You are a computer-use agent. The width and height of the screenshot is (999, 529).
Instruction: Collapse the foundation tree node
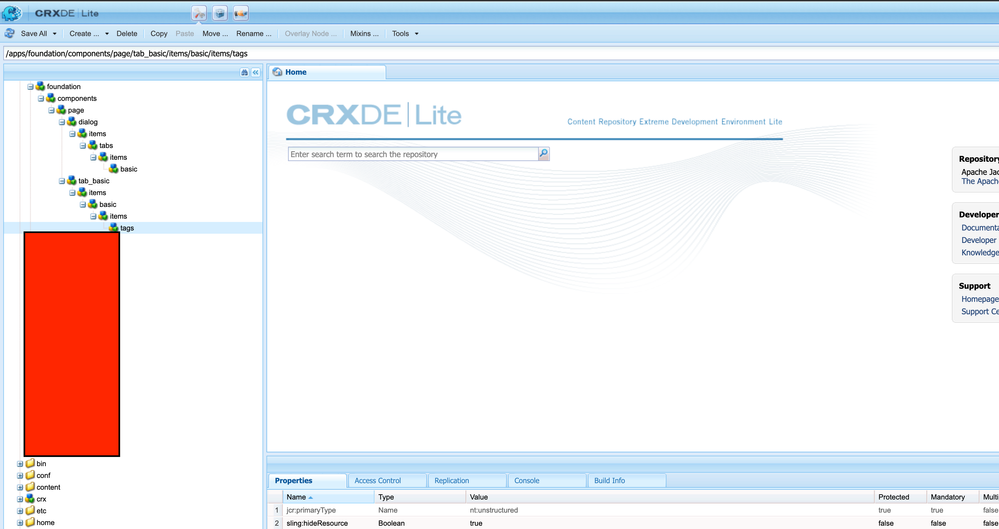point(30,87)
